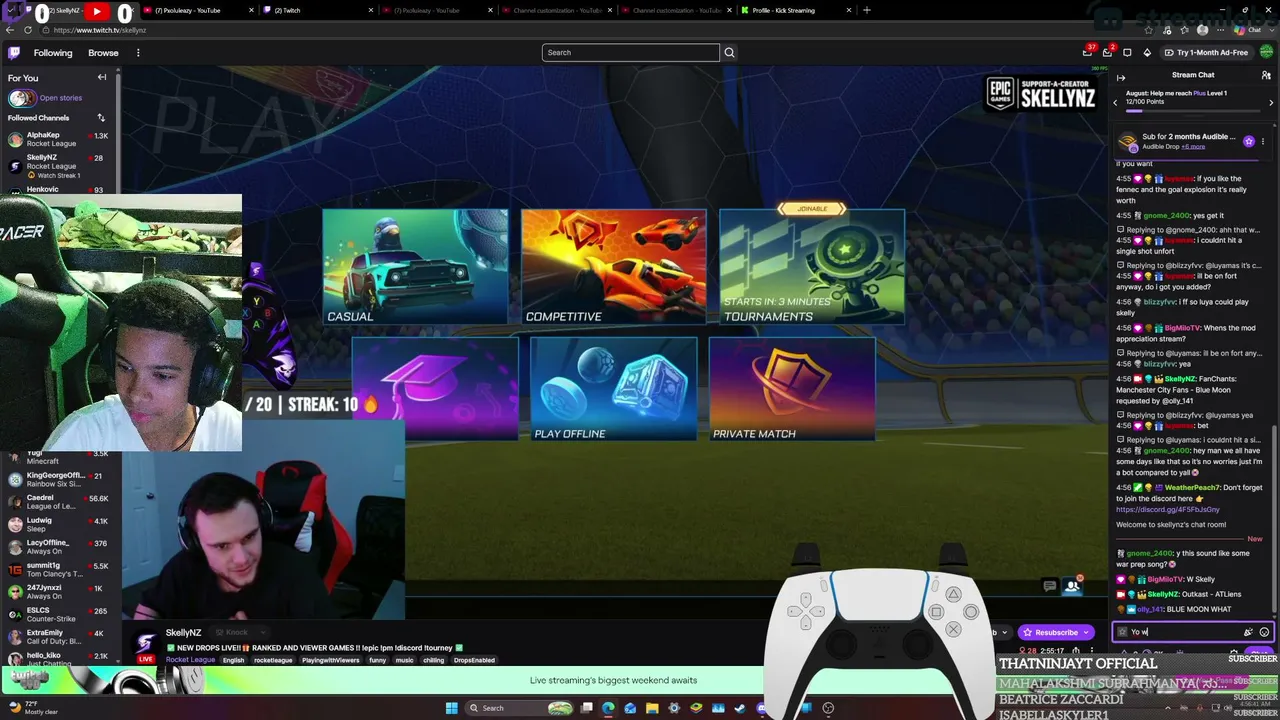Select the Casual playlist tile
The image size is (1280, 720).
coord(415,266)
